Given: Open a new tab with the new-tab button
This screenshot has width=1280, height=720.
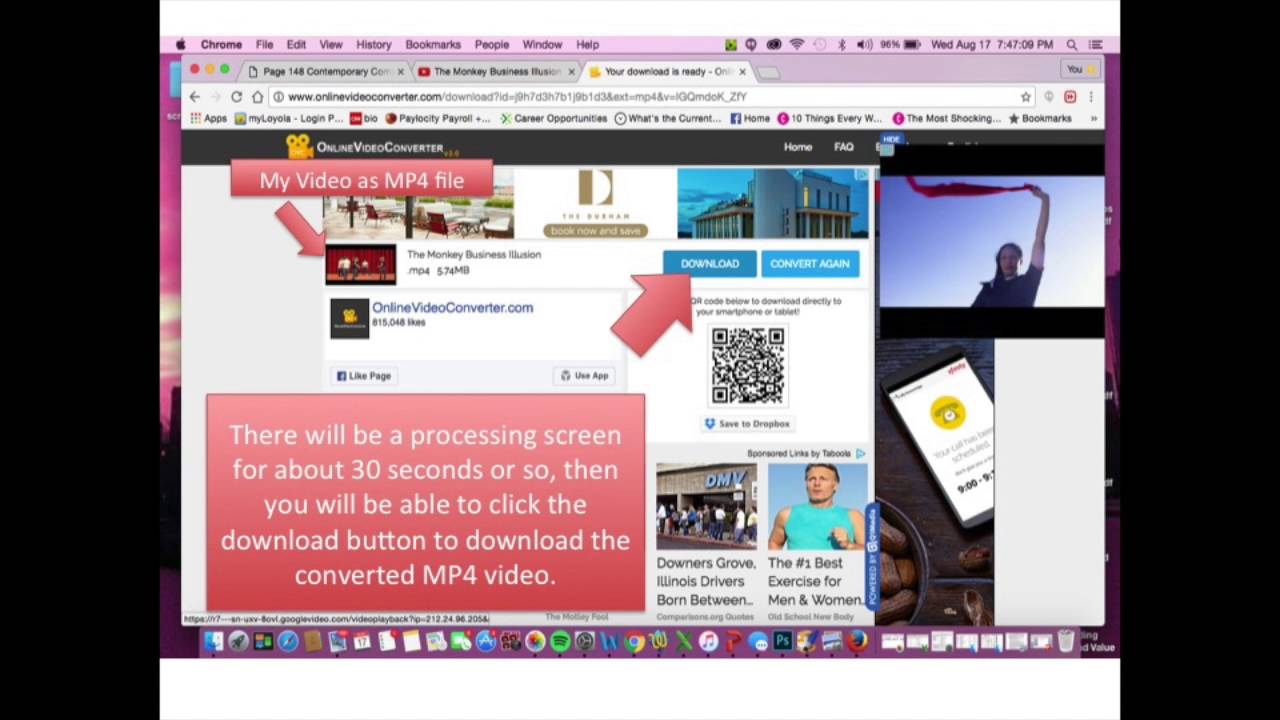Looking at the screenshot, I should coord(768,72).
